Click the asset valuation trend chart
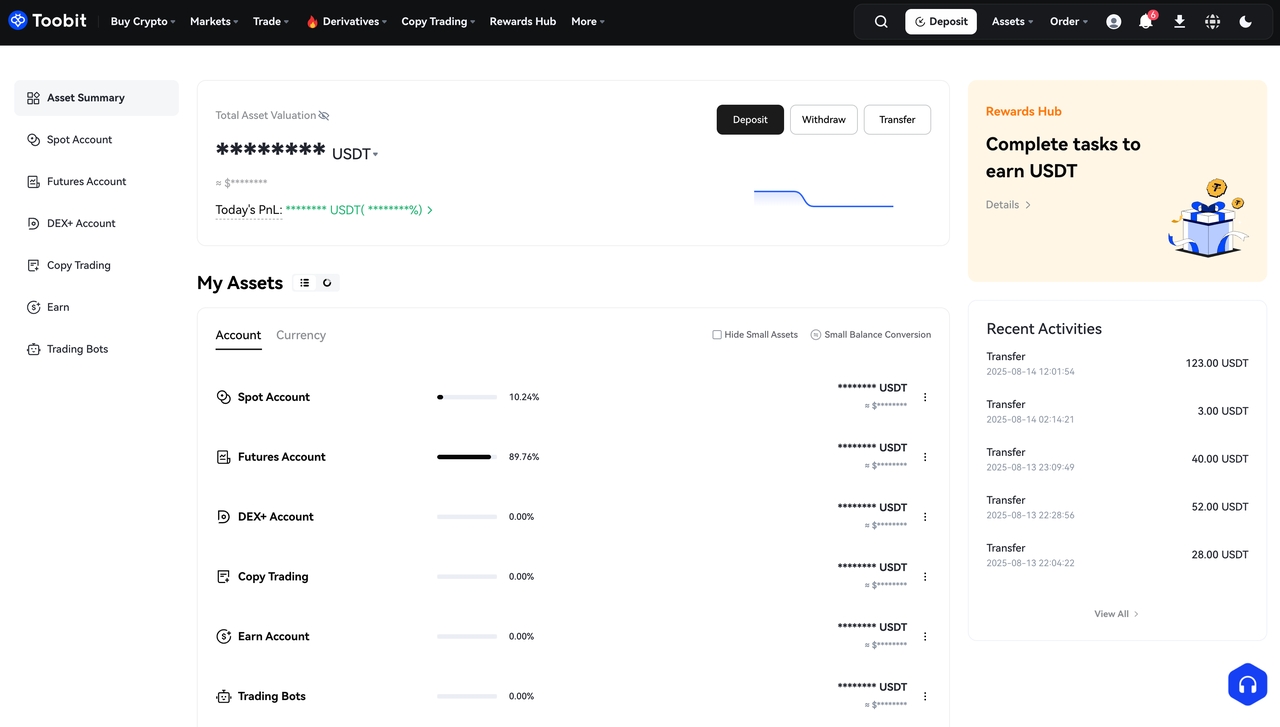 point(823,198)
